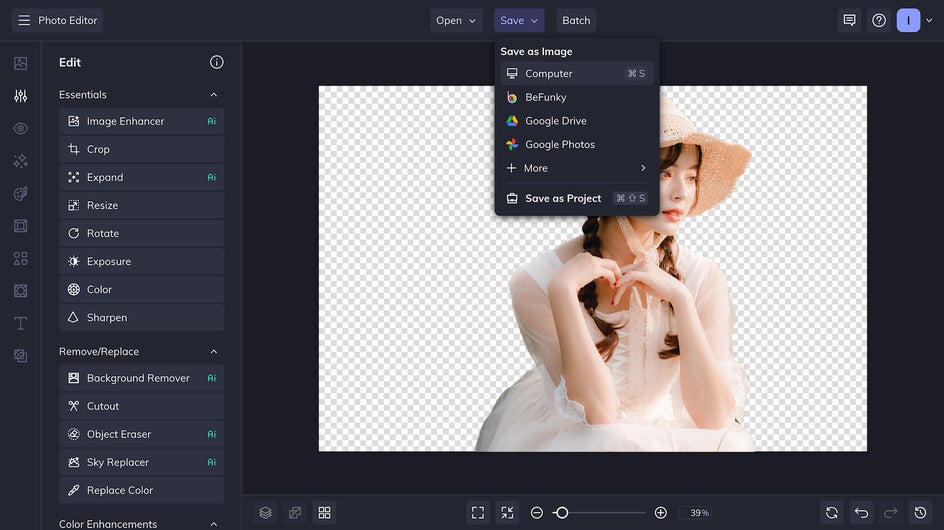Screen dimensions: 944x530
Task: Open the history clock icon
Action: click(x=921, y=512)
